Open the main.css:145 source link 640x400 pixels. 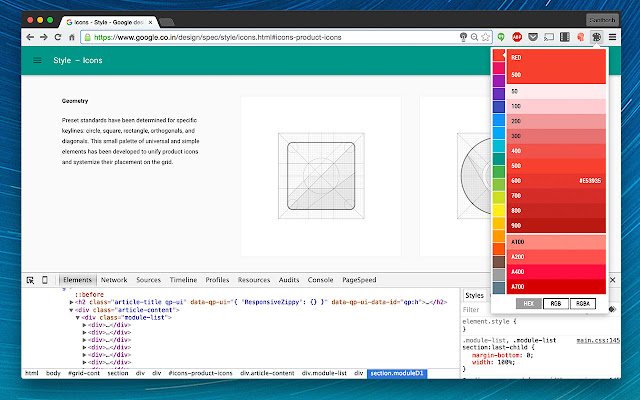coord(598,341)
